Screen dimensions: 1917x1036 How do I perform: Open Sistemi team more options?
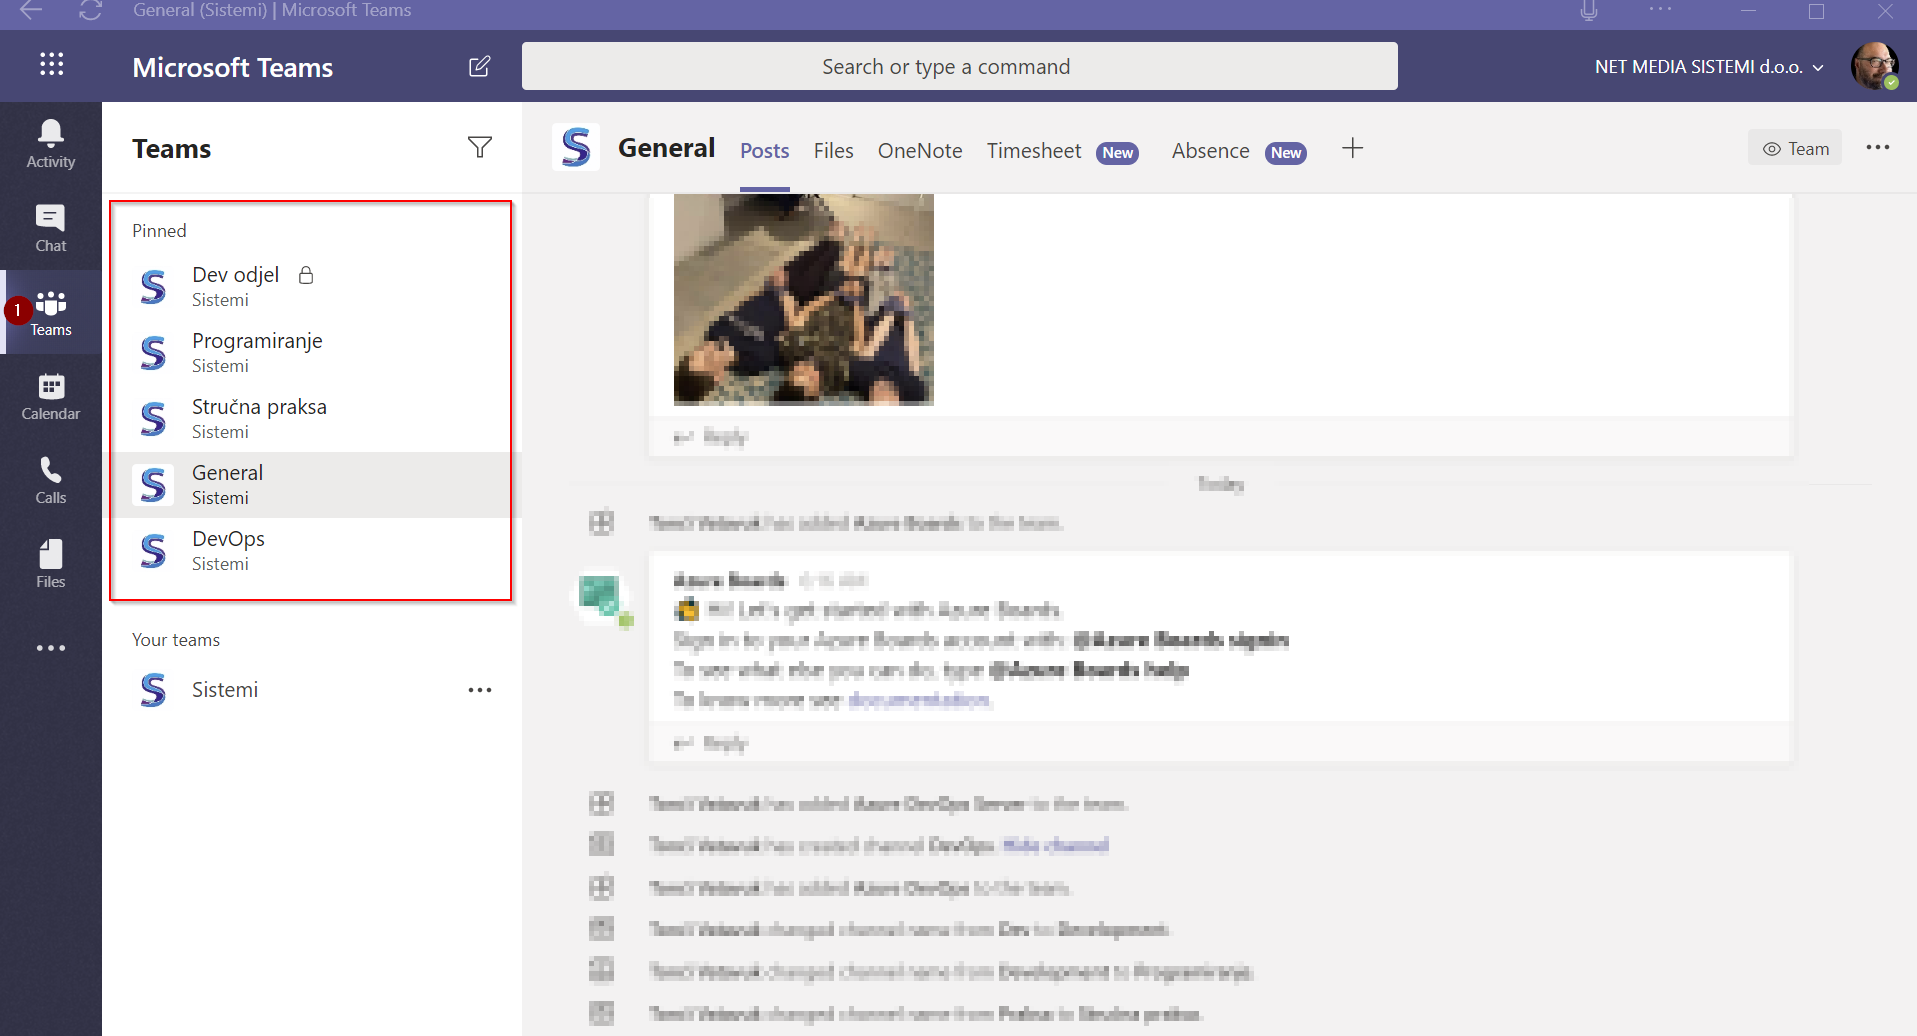pyautogui.click(x=480, y=690)
